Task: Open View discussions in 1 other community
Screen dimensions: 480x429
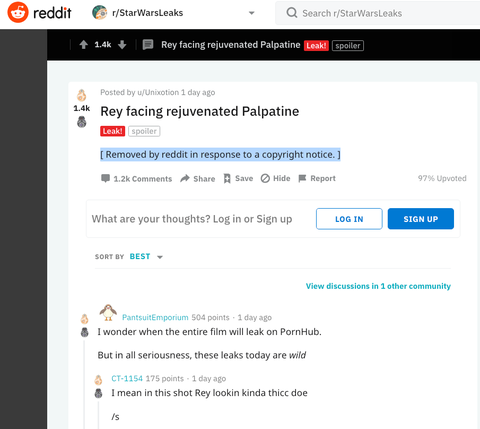Action: (x=378, y=286)
